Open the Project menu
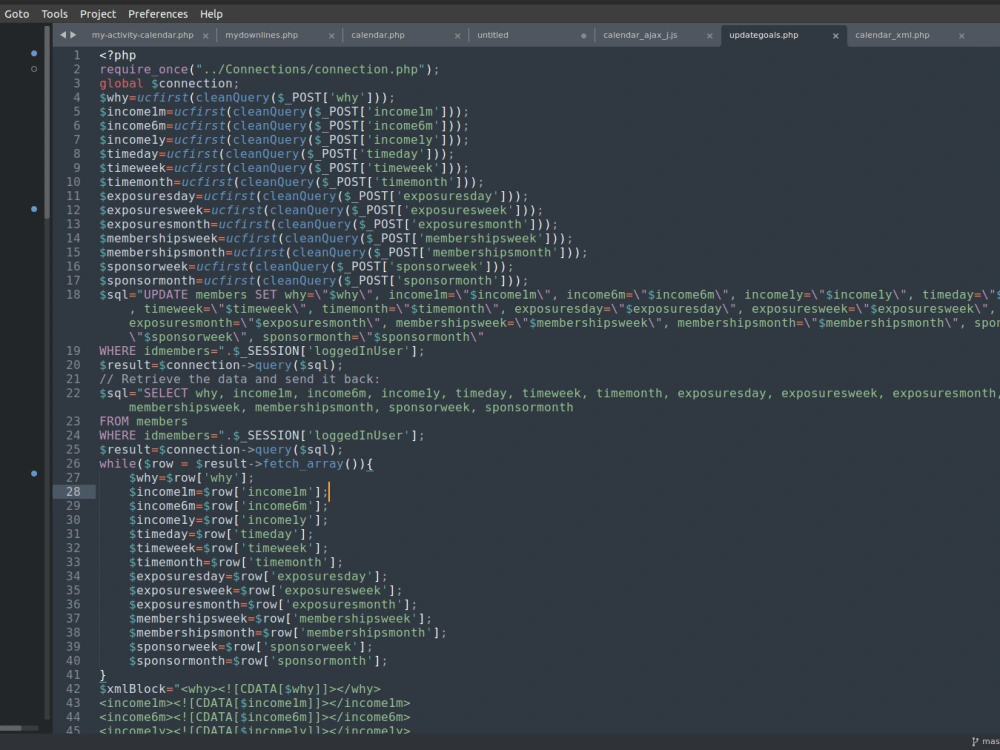 click(98, 14)
